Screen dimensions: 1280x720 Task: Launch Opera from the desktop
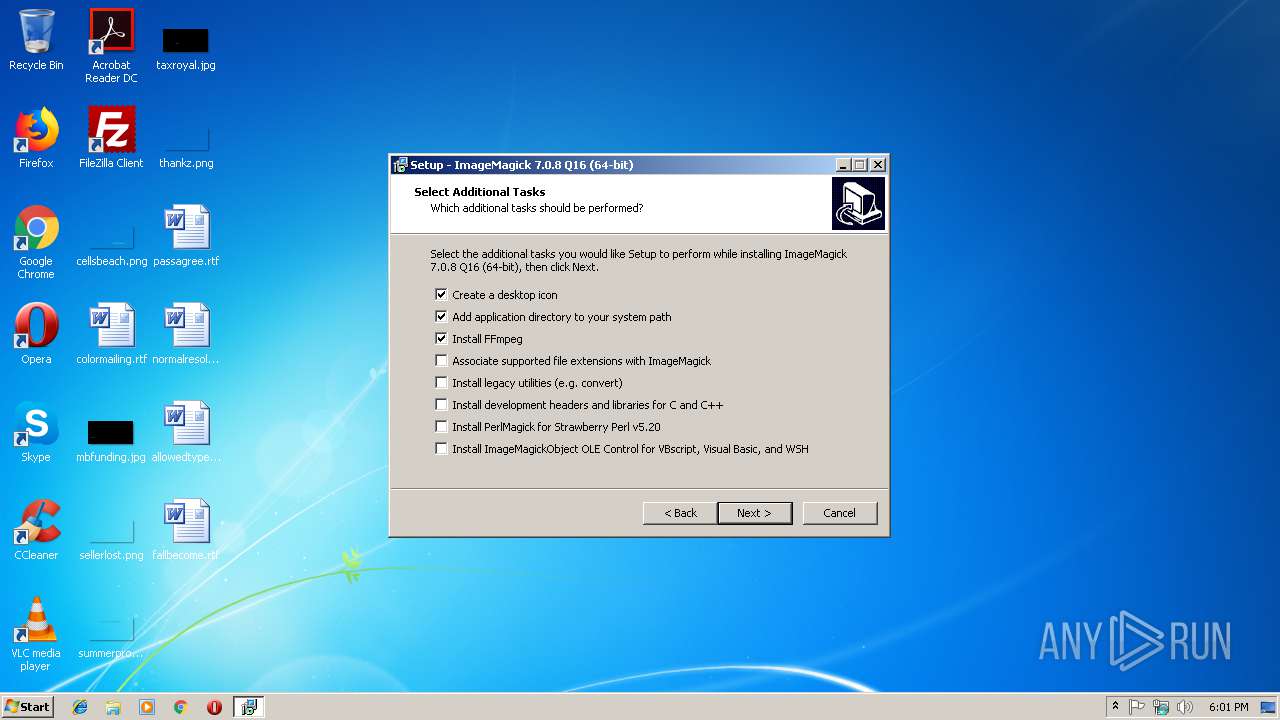click(36, 333)
